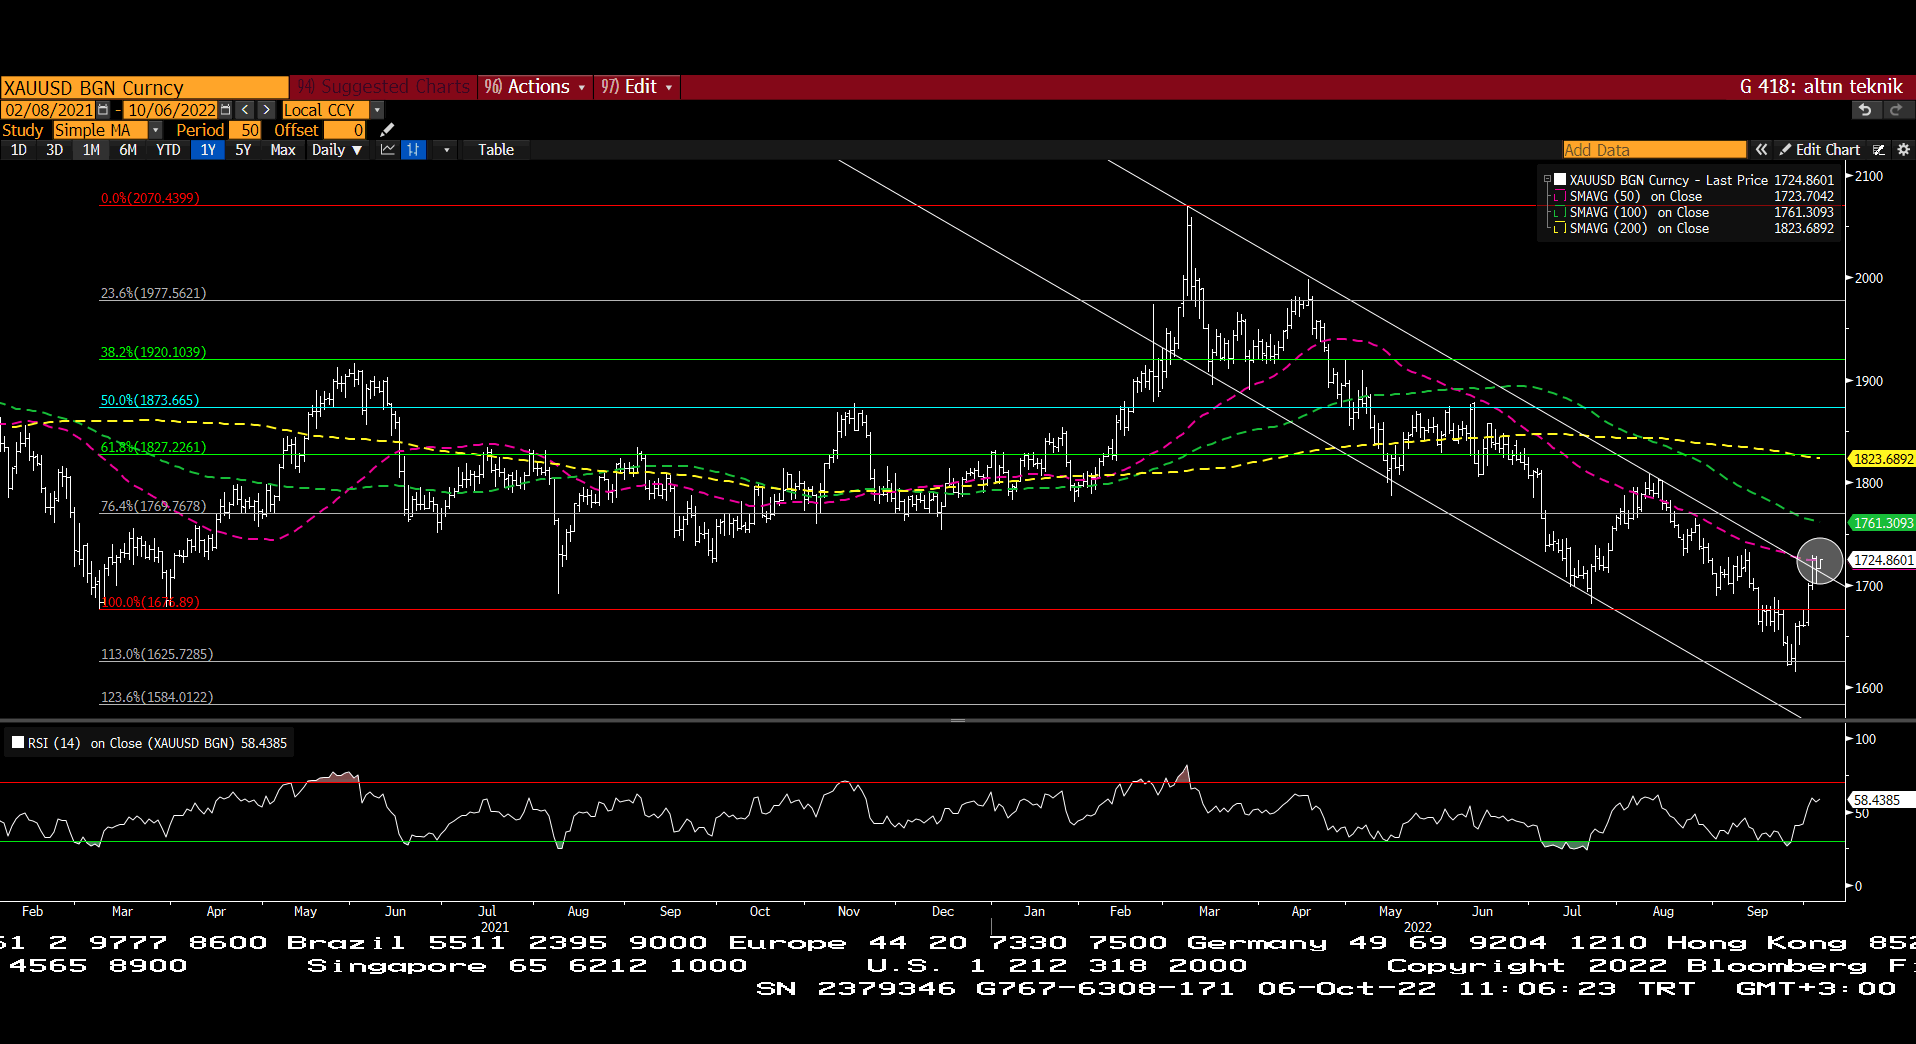Image resolution: width=1916 pixels, height=1044 pixels.
Task: Collapse the XAUUSD legend tree
Action: [x=1547, y=180]
